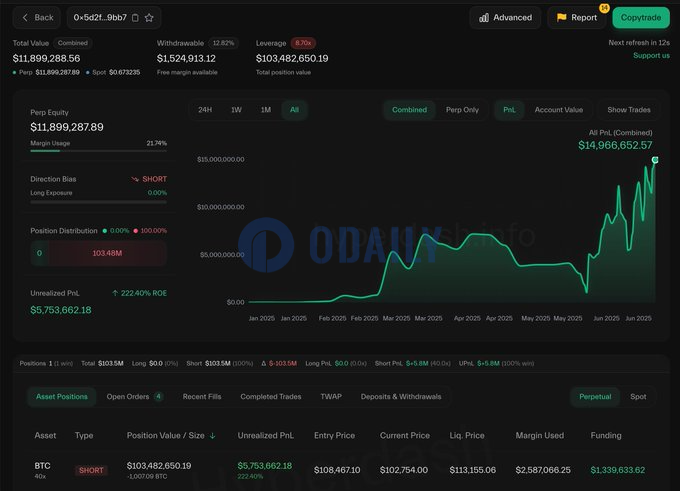Click the BTC asset row label
The width and height of the screenshot is (680, 491).
(42, 466)
